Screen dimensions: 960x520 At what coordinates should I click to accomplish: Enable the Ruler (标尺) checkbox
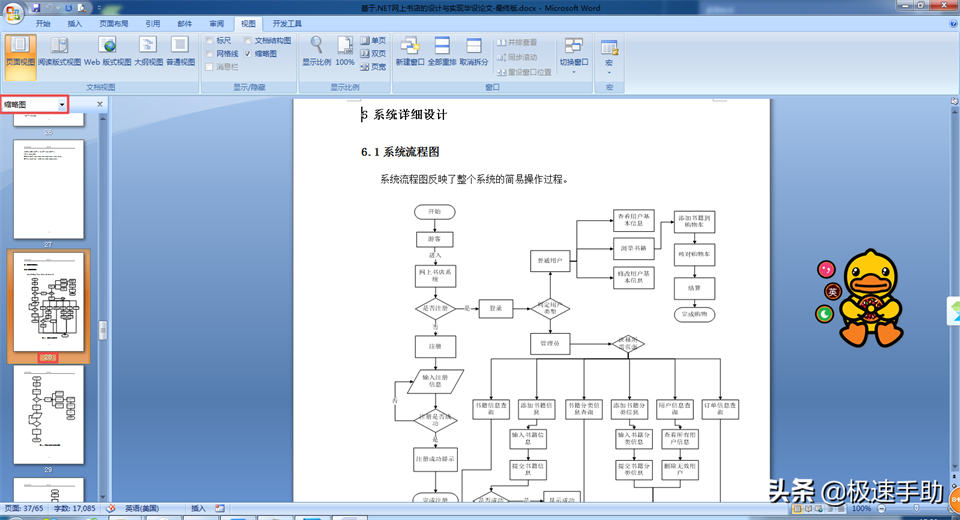click(x=209, y=41)
